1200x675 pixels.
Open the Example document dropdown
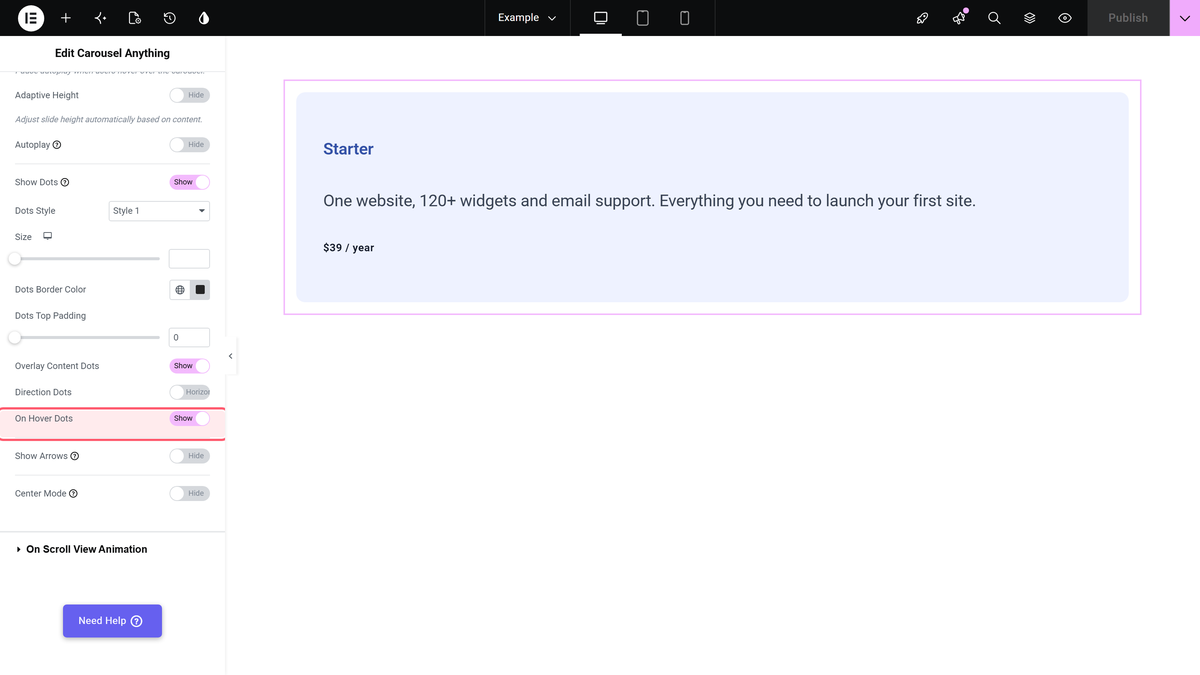tap(527, 18)
